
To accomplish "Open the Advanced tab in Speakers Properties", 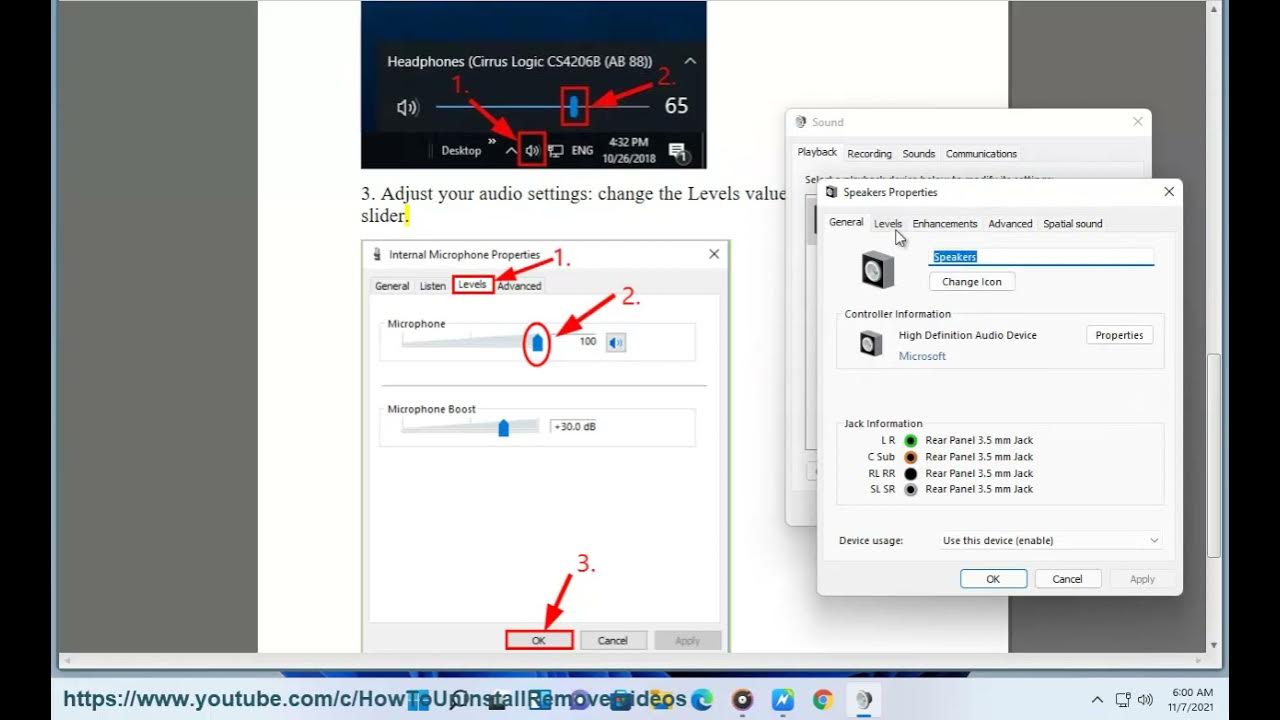I will [1010, 224].
